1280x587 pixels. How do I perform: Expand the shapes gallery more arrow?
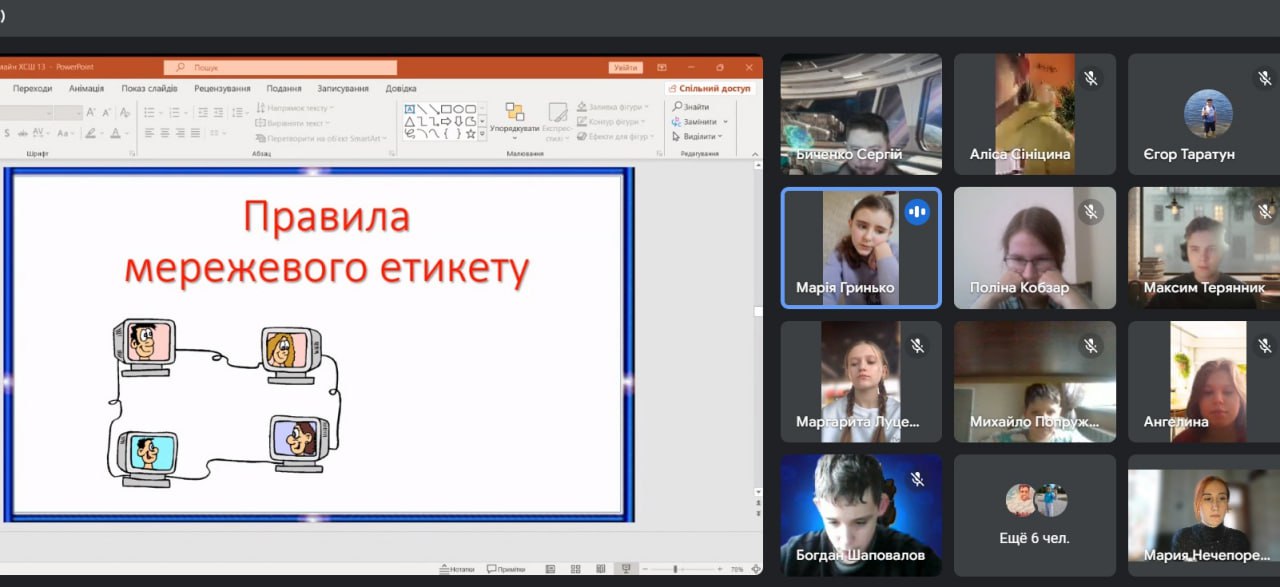(x=483, y=134)
